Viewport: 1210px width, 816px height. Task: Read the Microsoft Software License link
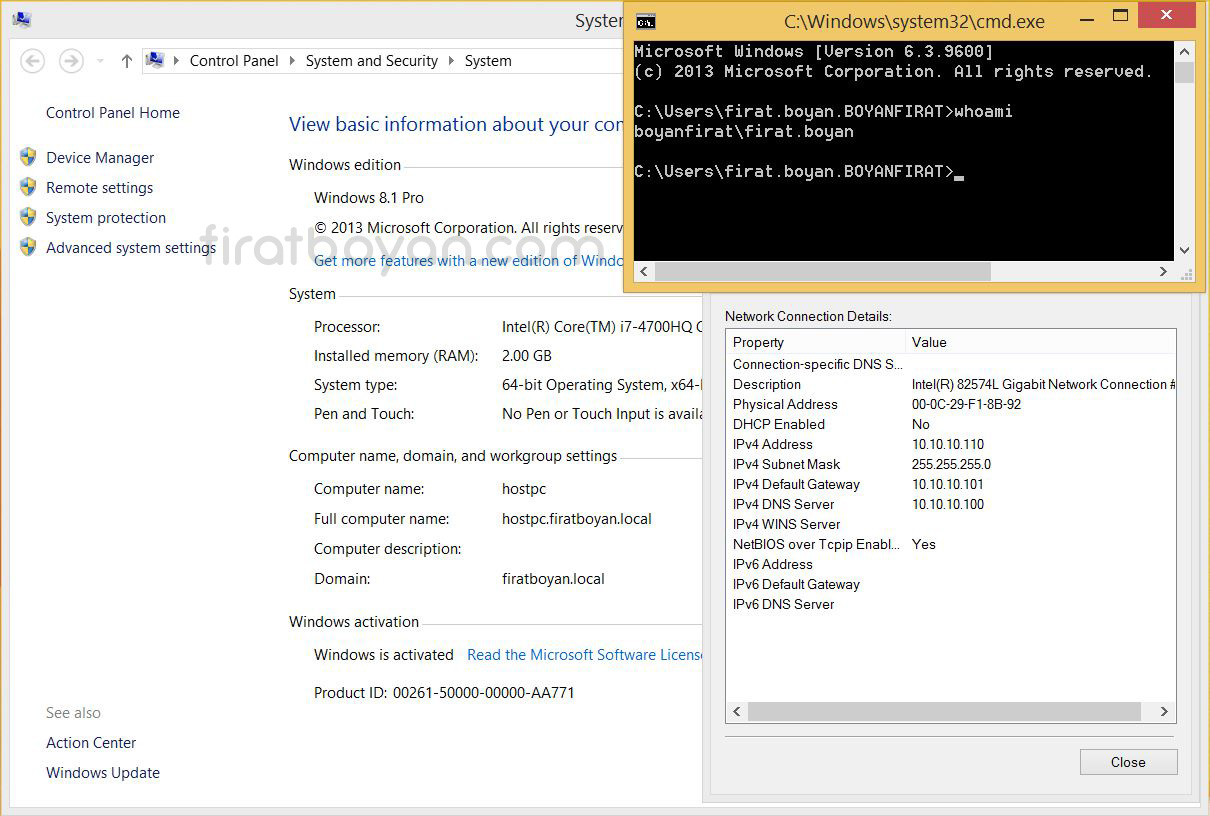point(585,655)
